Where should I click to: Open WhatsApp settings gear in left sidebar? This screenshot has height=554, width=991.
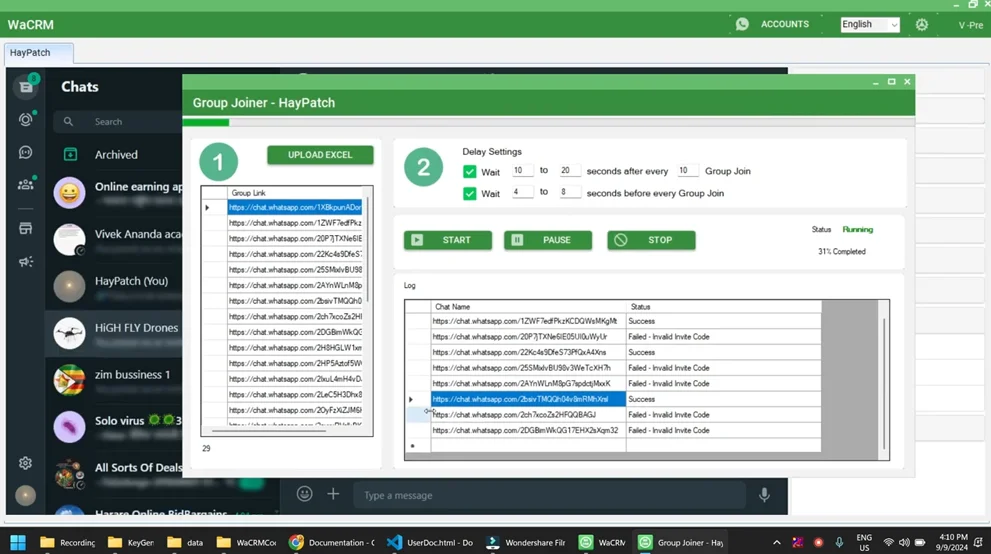[x=25, y=463]
